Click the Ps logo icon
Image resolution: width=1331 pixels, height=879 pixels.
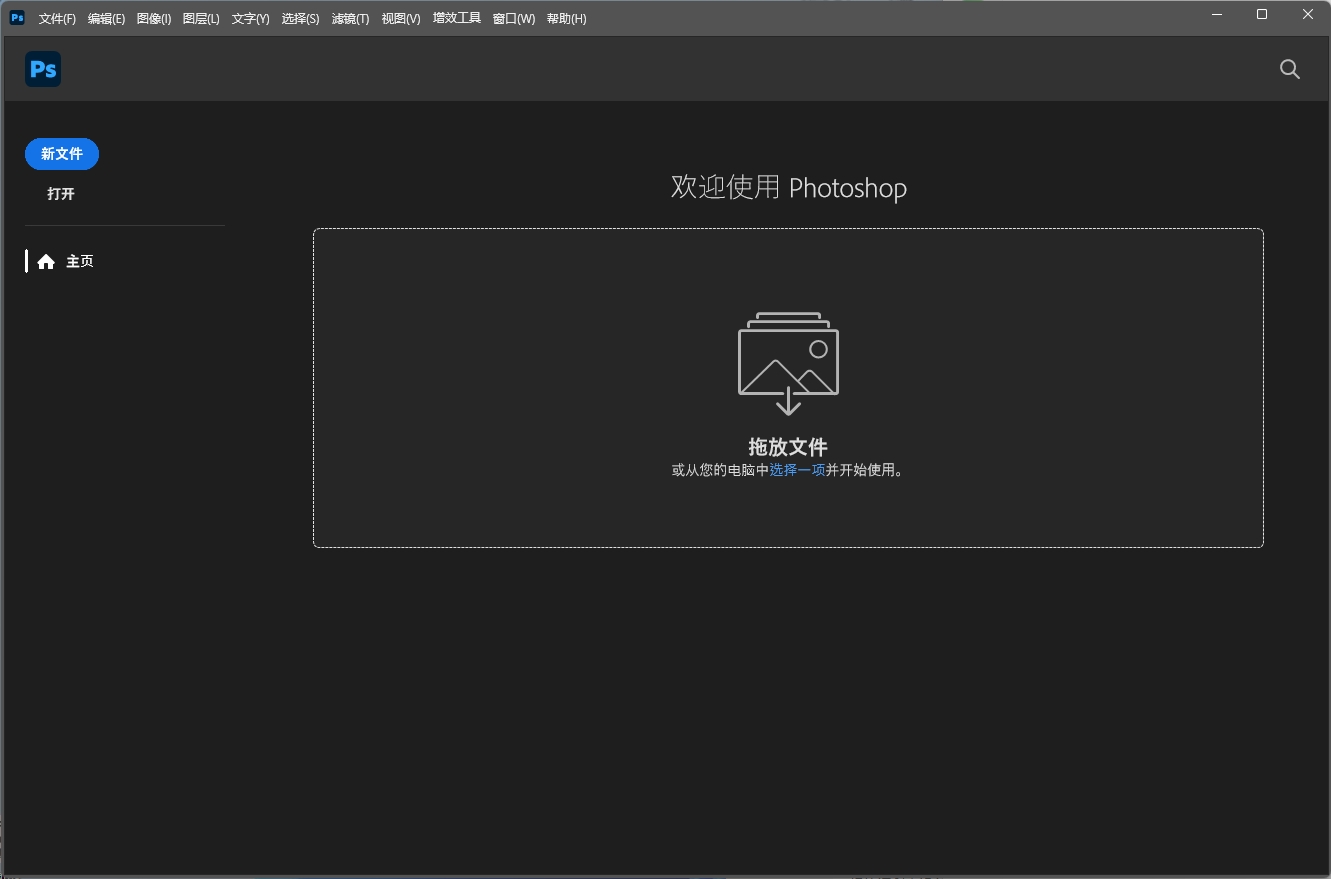point(42,68)
